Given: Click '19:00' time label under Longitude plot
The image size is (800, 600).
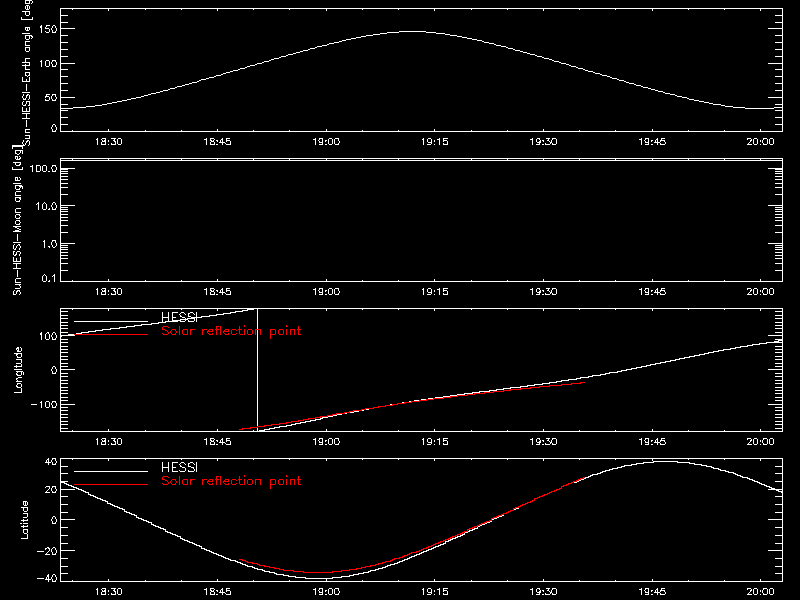Looking at the screenshot, I should click(326, 442).
